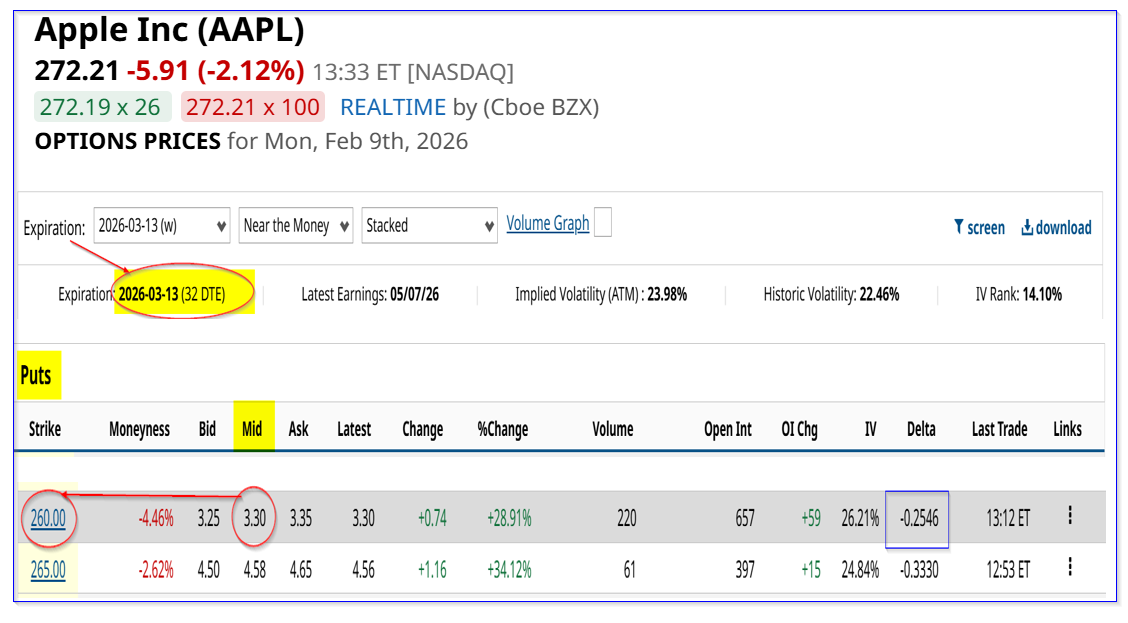Click the screen filter icon
Image resolution: width=1128 pixels, height=623 pixels.
959,227
